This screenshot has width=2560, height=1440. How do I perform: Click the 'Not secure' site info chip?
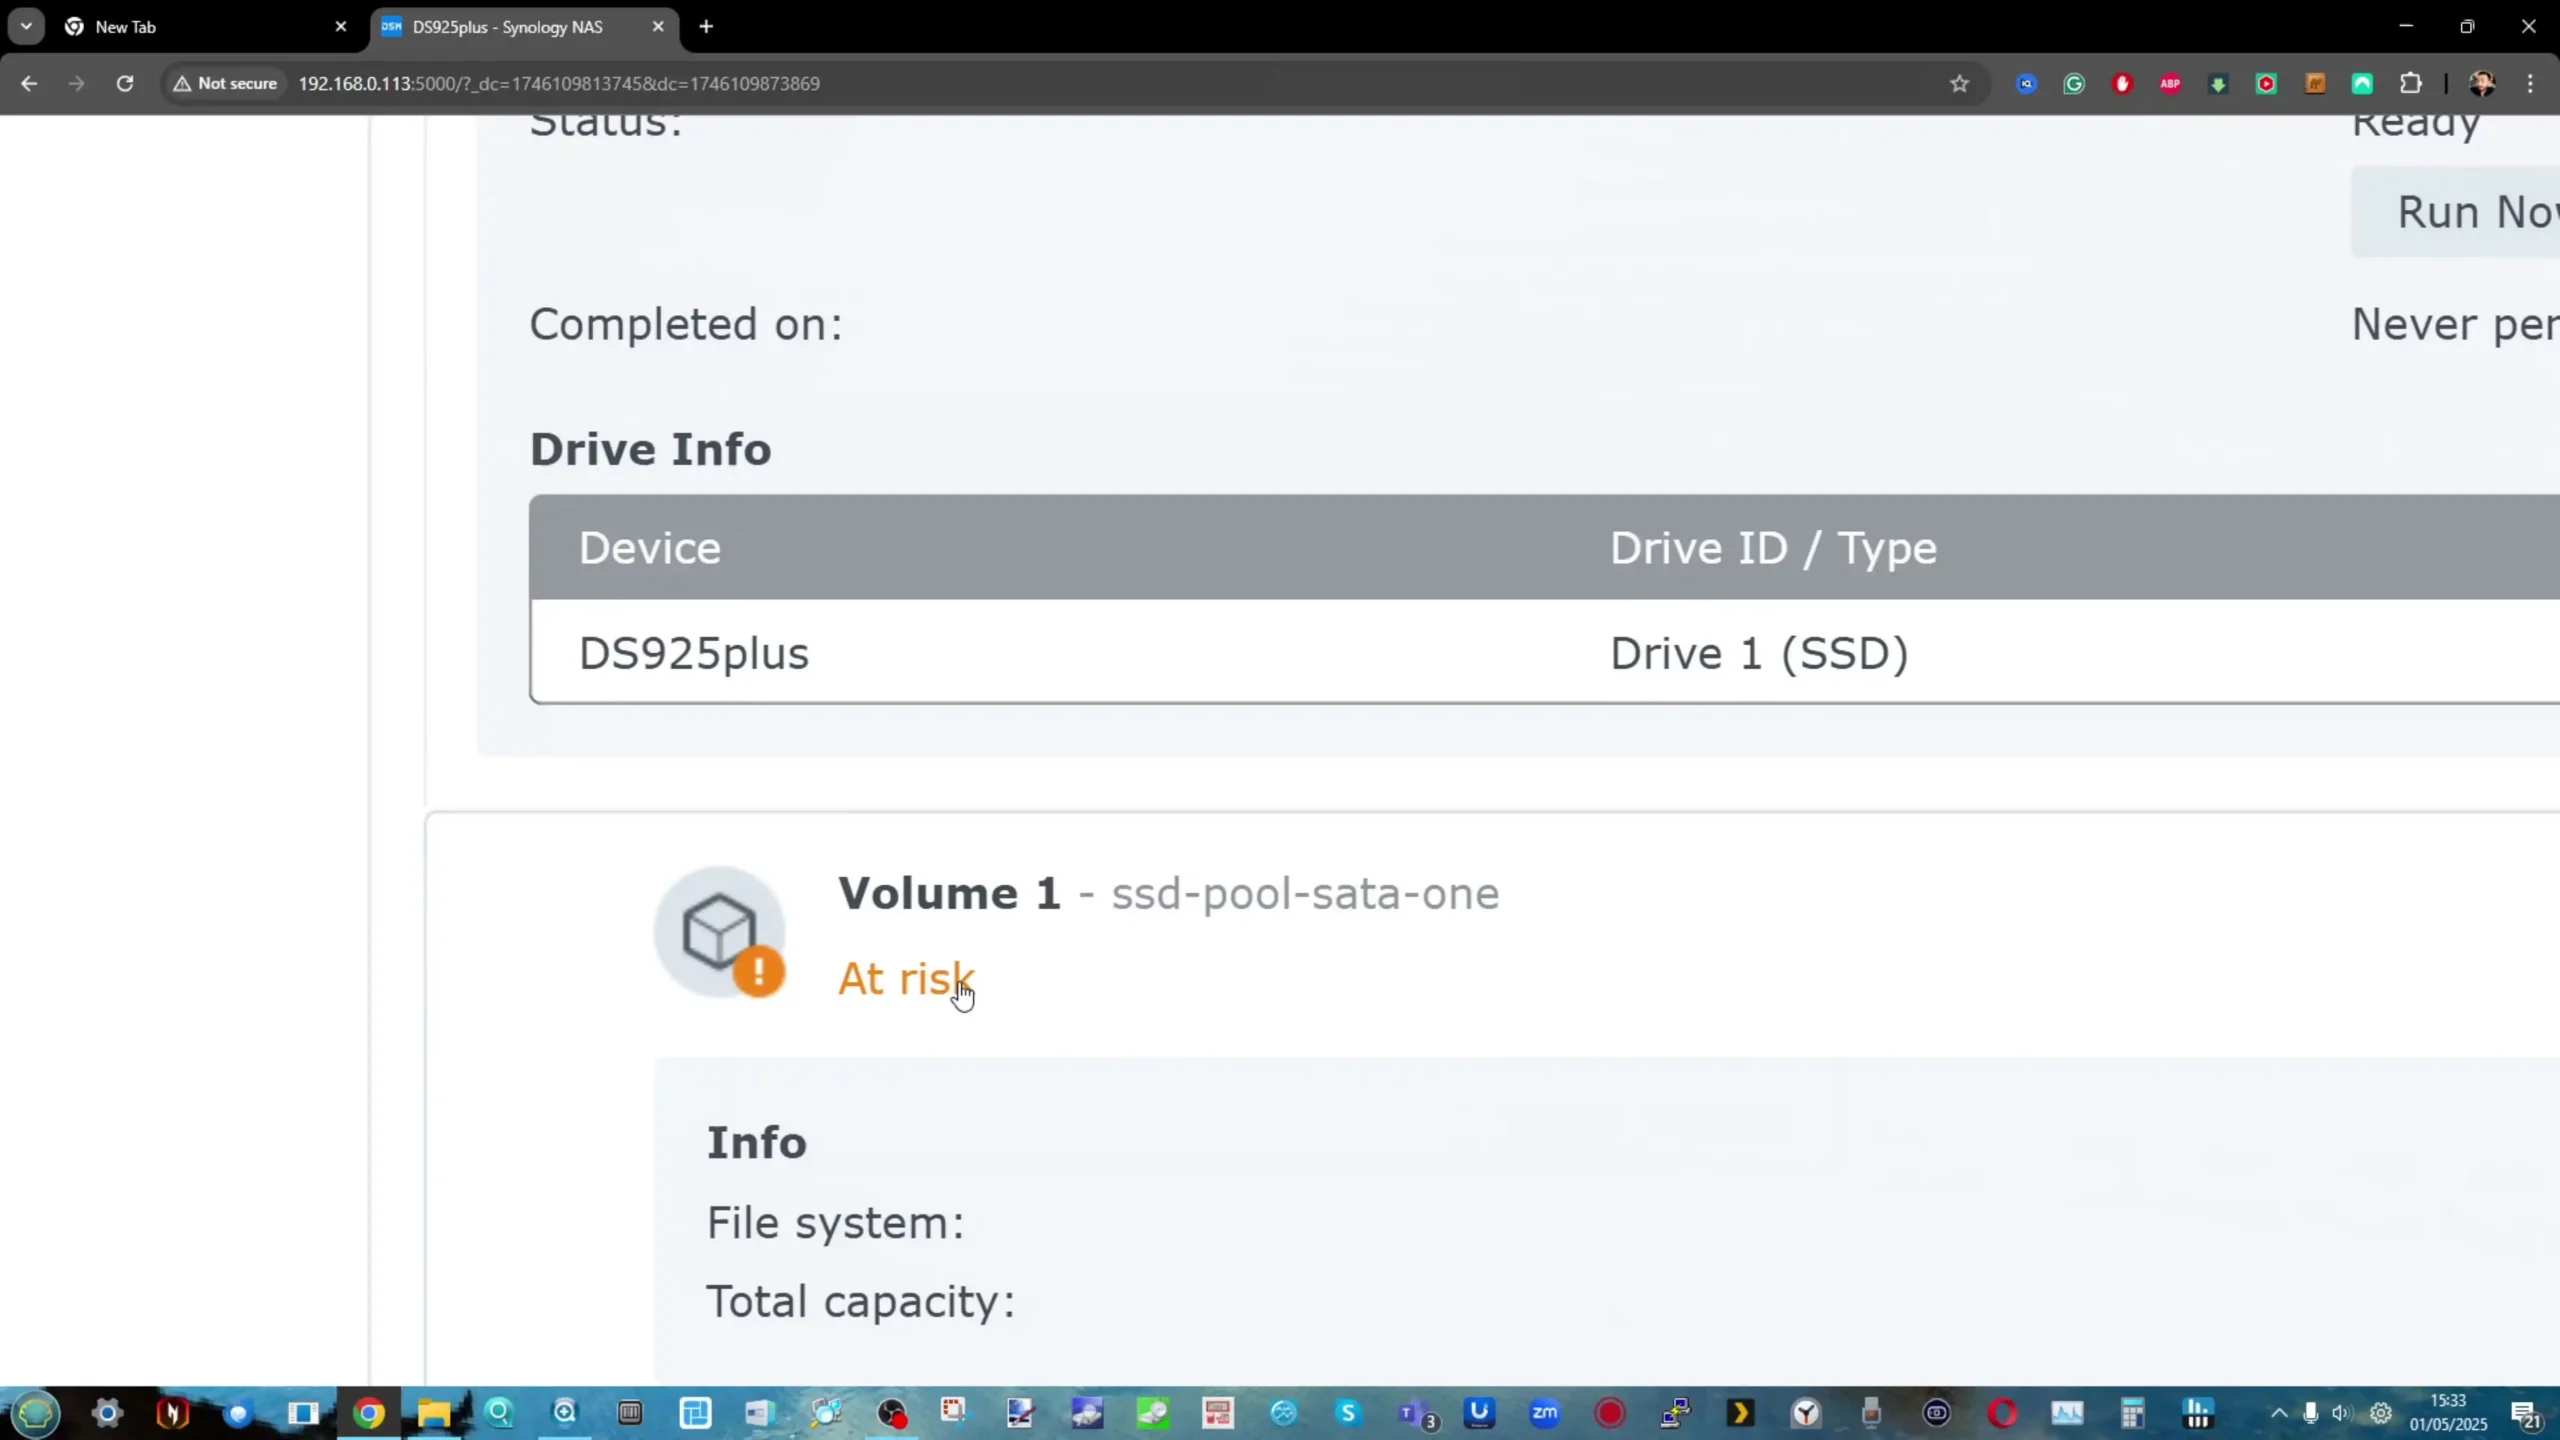click(226, 83)
